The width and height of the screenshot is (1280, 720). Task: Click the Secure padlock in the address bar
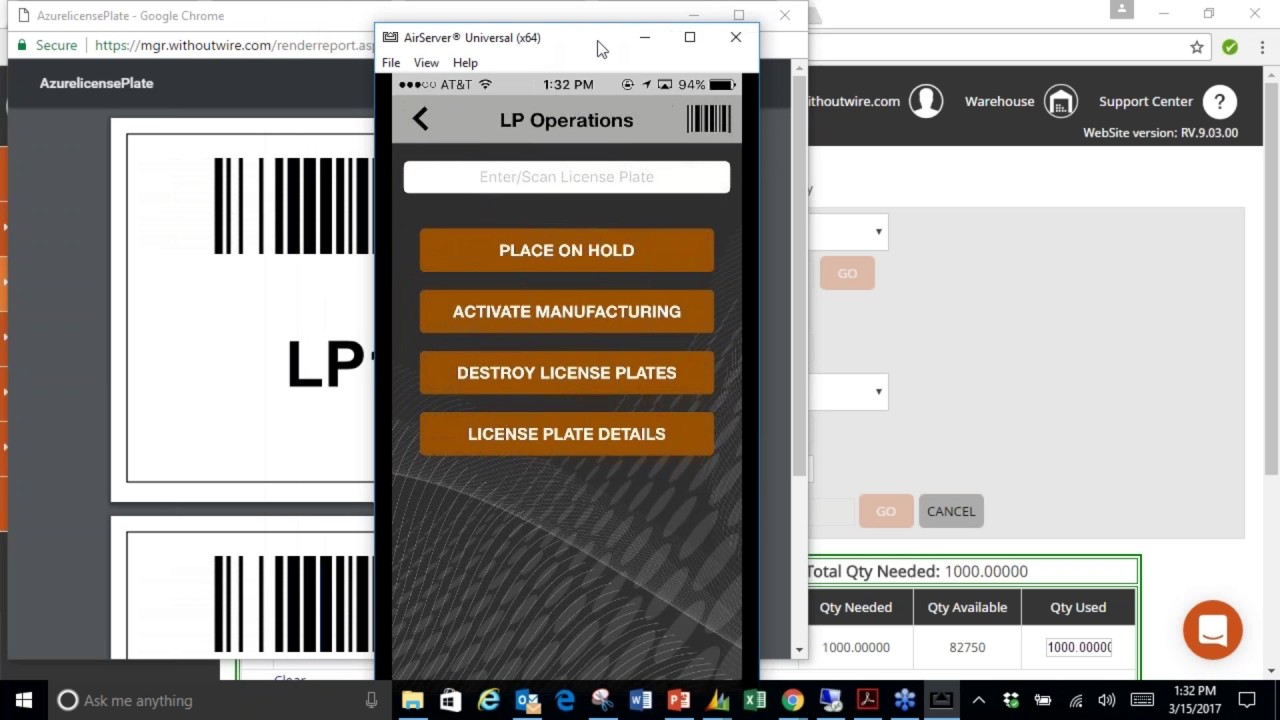tap(23, 45)
